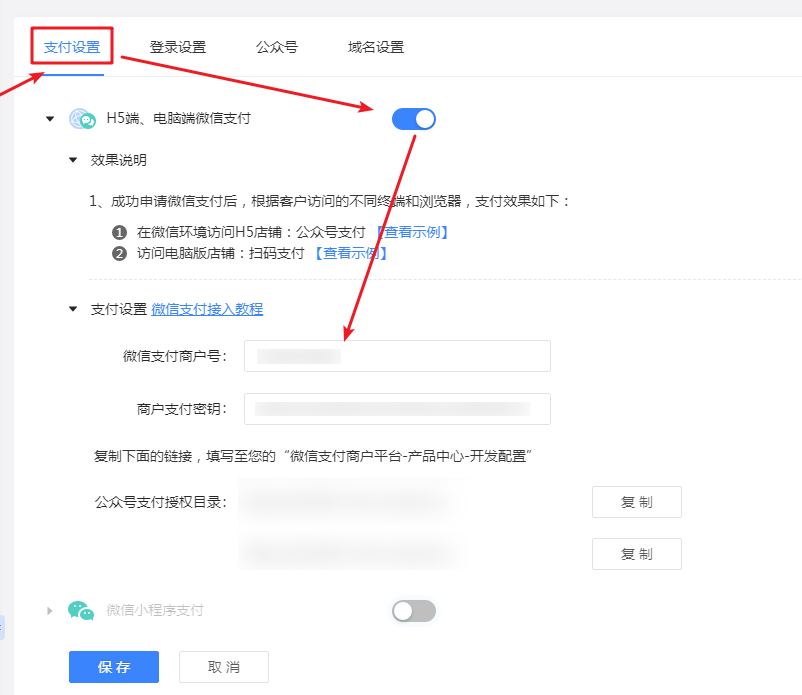Collapse the H5端、电脑端微信支付 section arrow
The height and width of the screenshot is (695, 802).
pos(50,119)
